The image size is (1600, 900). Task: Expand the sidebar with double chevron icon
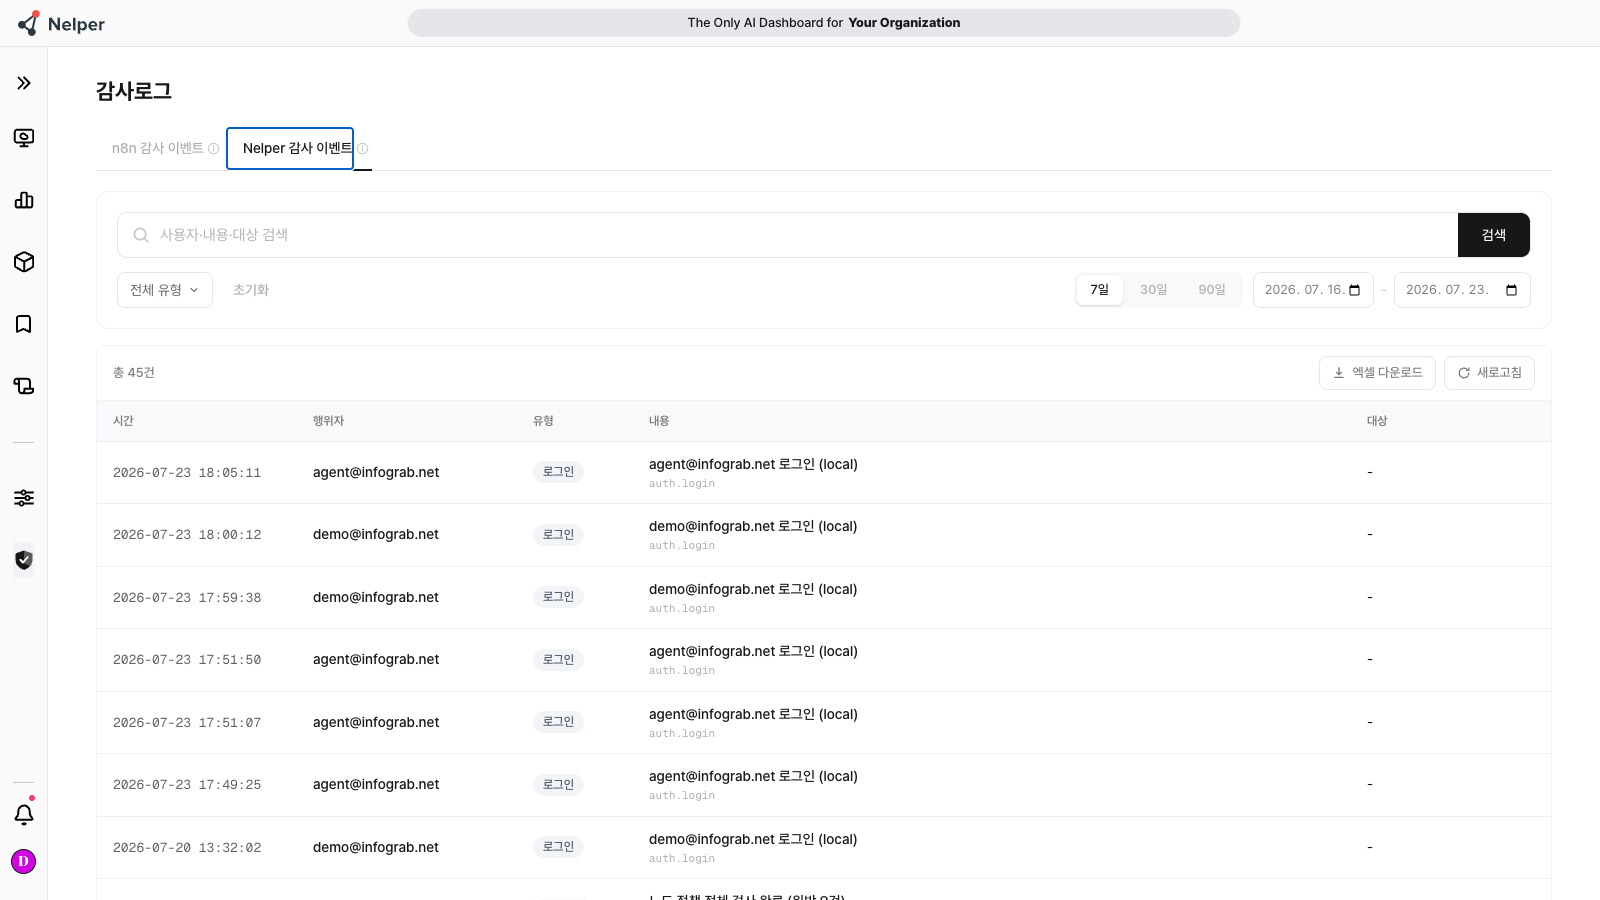click(x=24, y=83)
